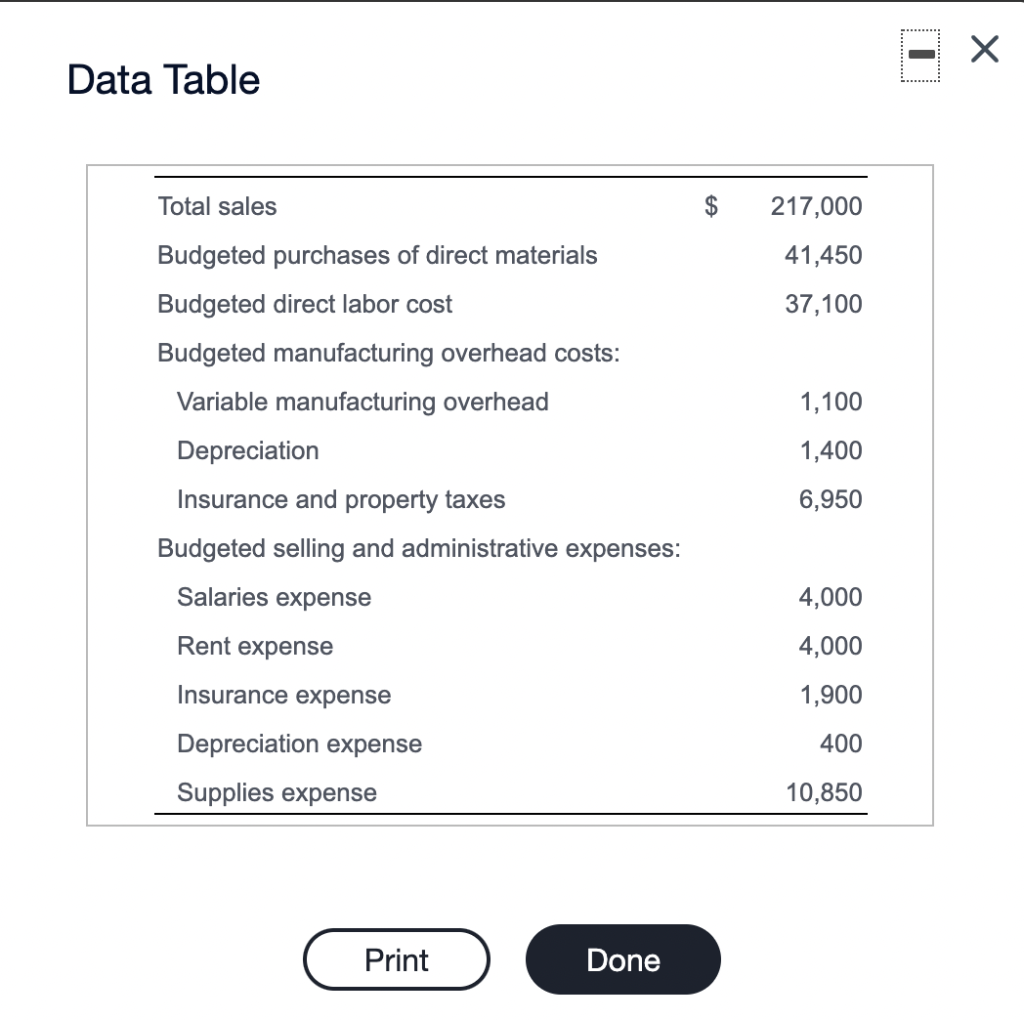Click the Print button
The image size is (1024, 1020).
pos(396,959)
